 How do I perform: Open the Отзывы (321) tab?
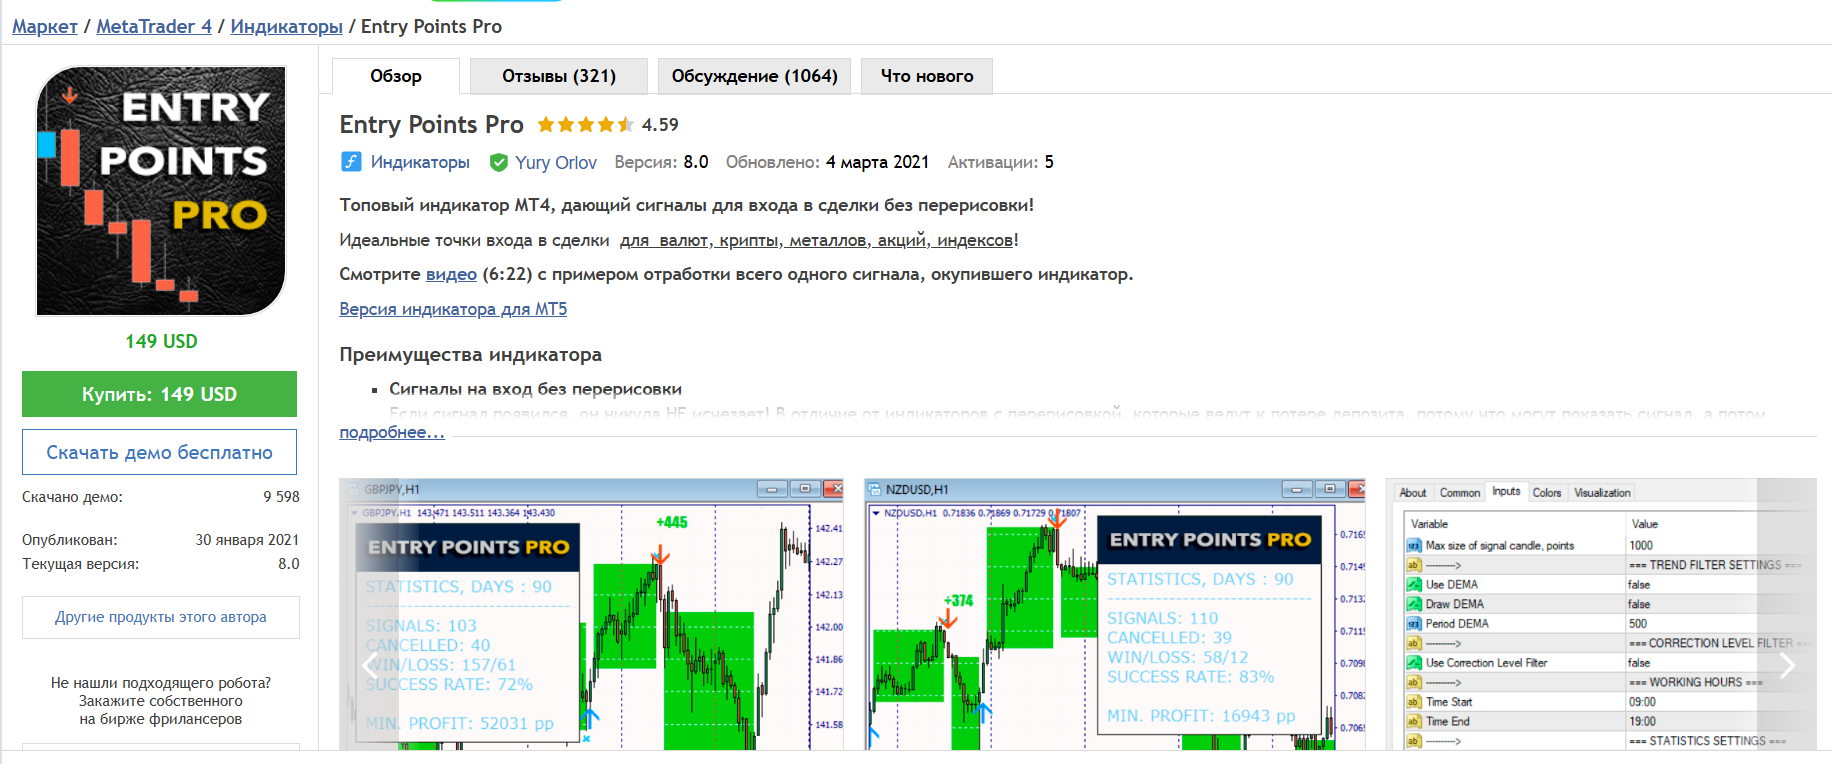point(559,76)
